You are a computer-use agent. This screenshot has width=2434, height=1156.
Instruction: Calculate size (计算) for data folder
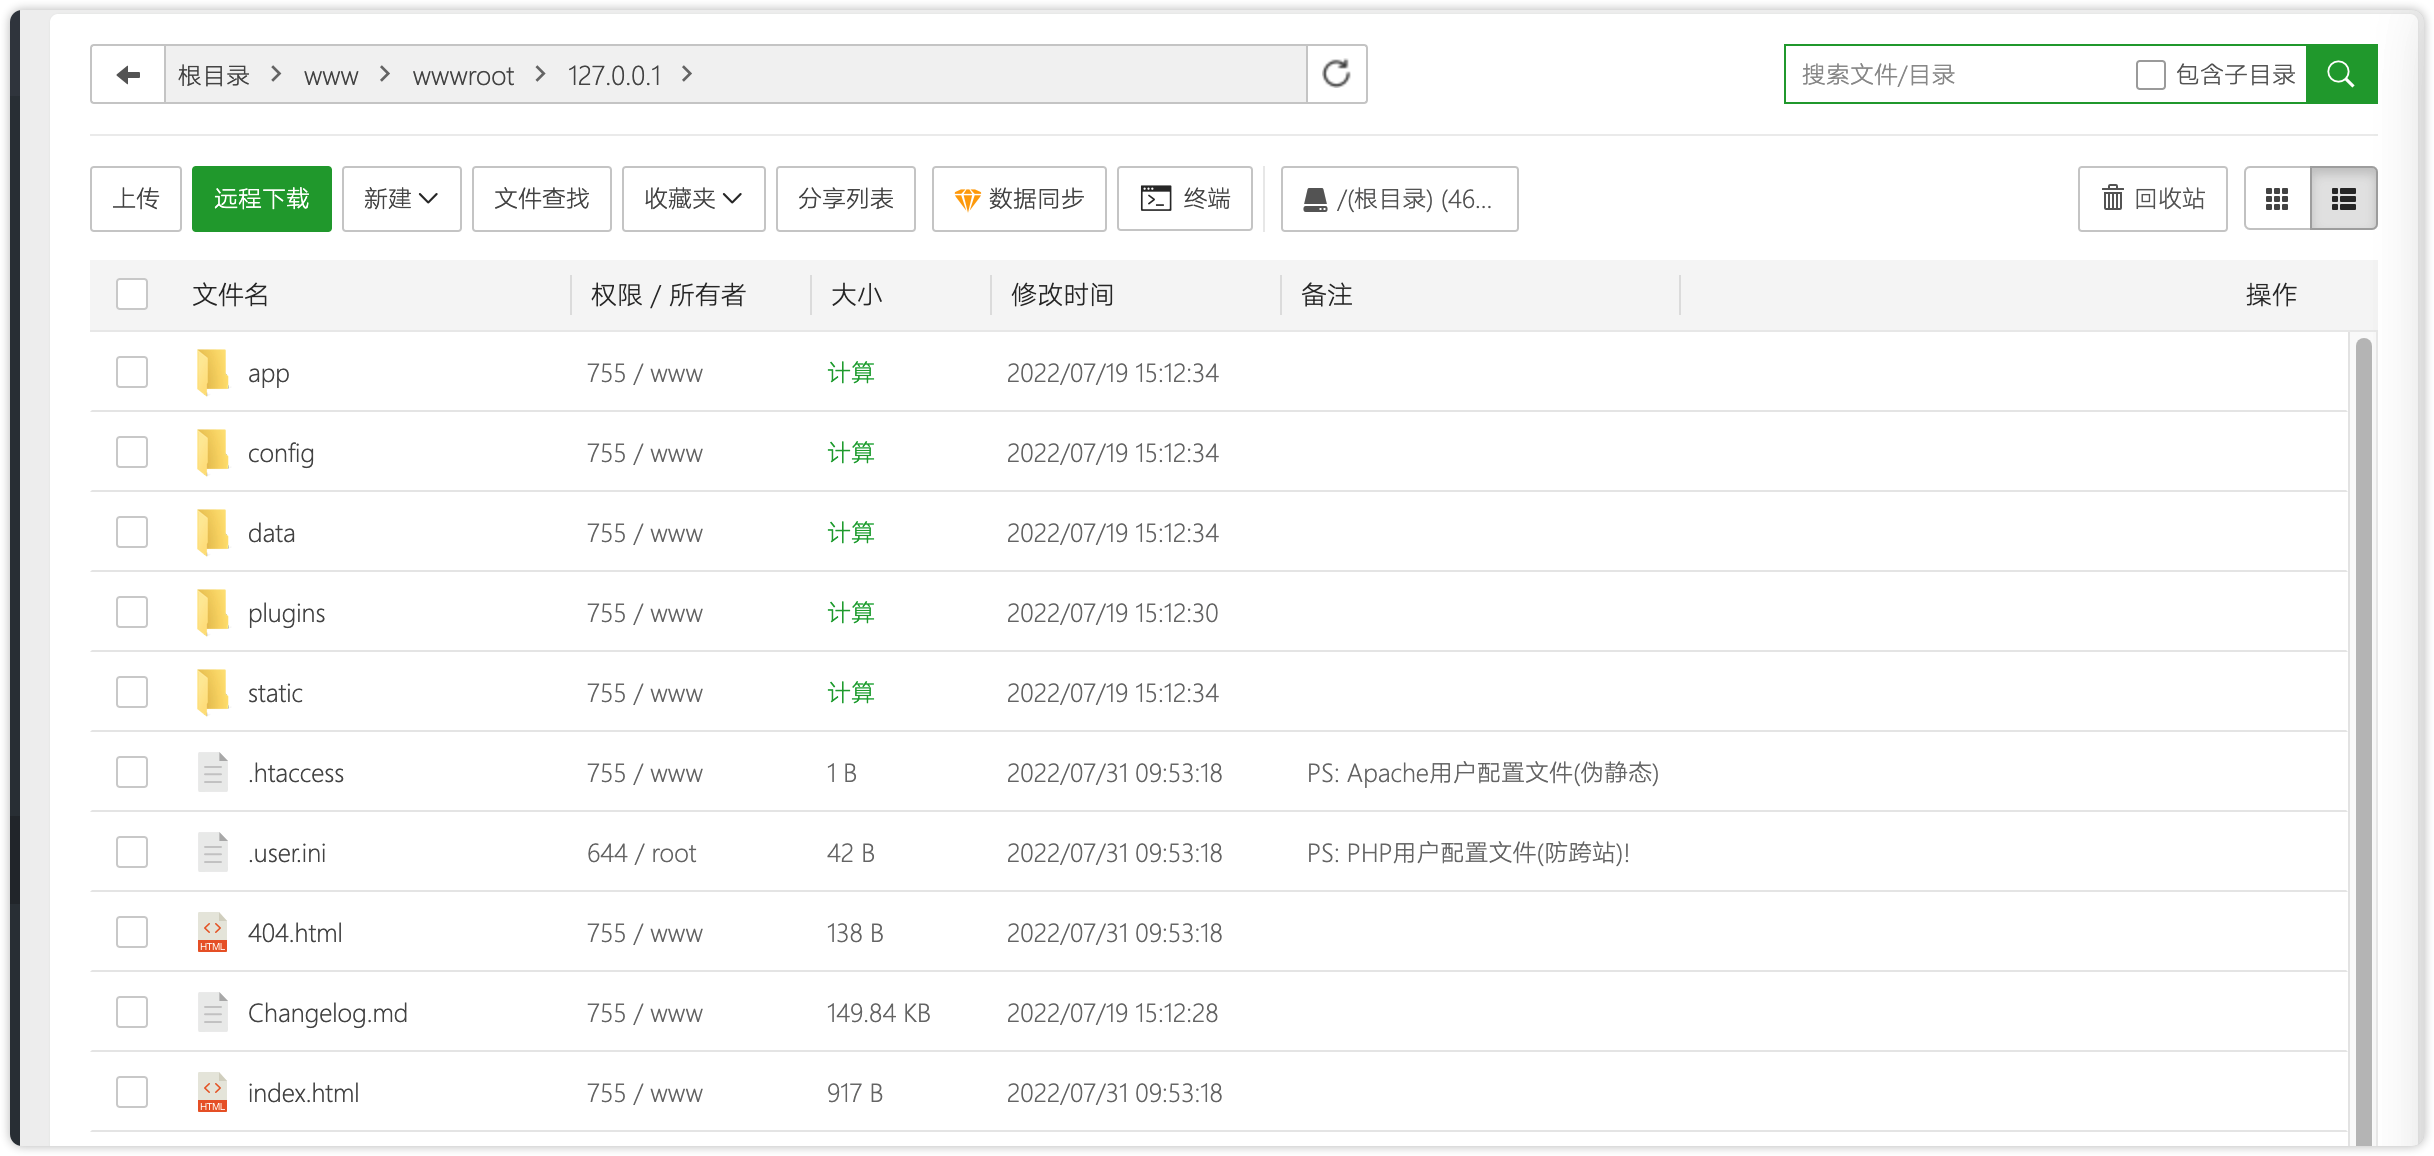(851, 532)
